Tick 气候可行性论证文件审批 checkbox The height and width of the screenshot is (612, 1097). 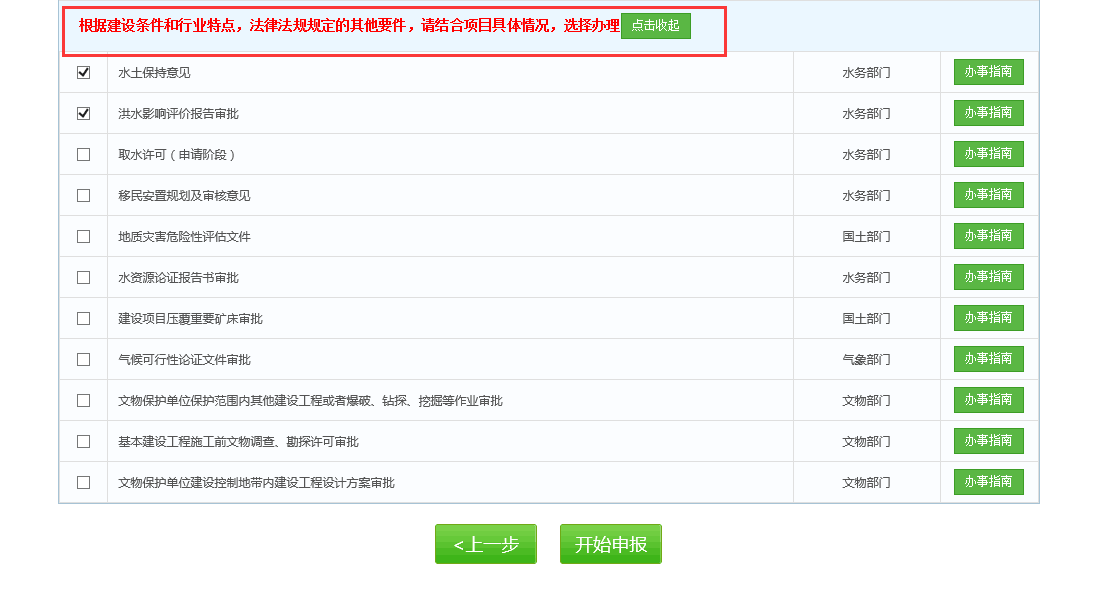(x=83, y=359)
